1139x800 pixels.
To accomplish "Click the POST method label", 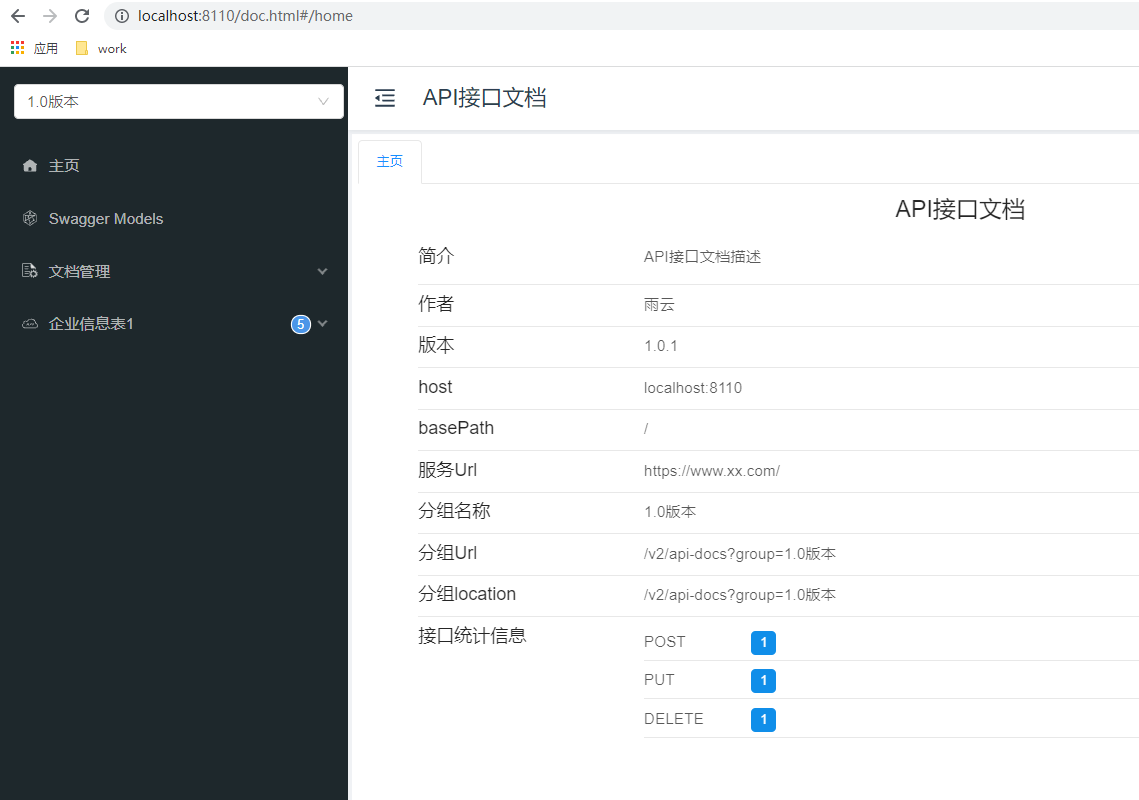I will click(665, 642).
